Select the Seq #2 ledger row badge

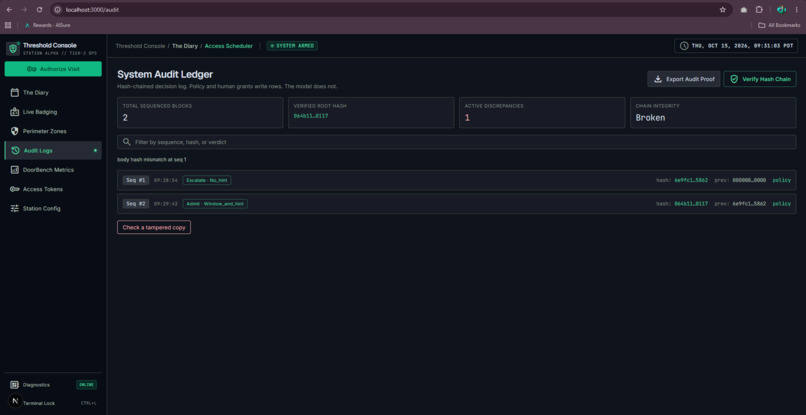[136, 204]
